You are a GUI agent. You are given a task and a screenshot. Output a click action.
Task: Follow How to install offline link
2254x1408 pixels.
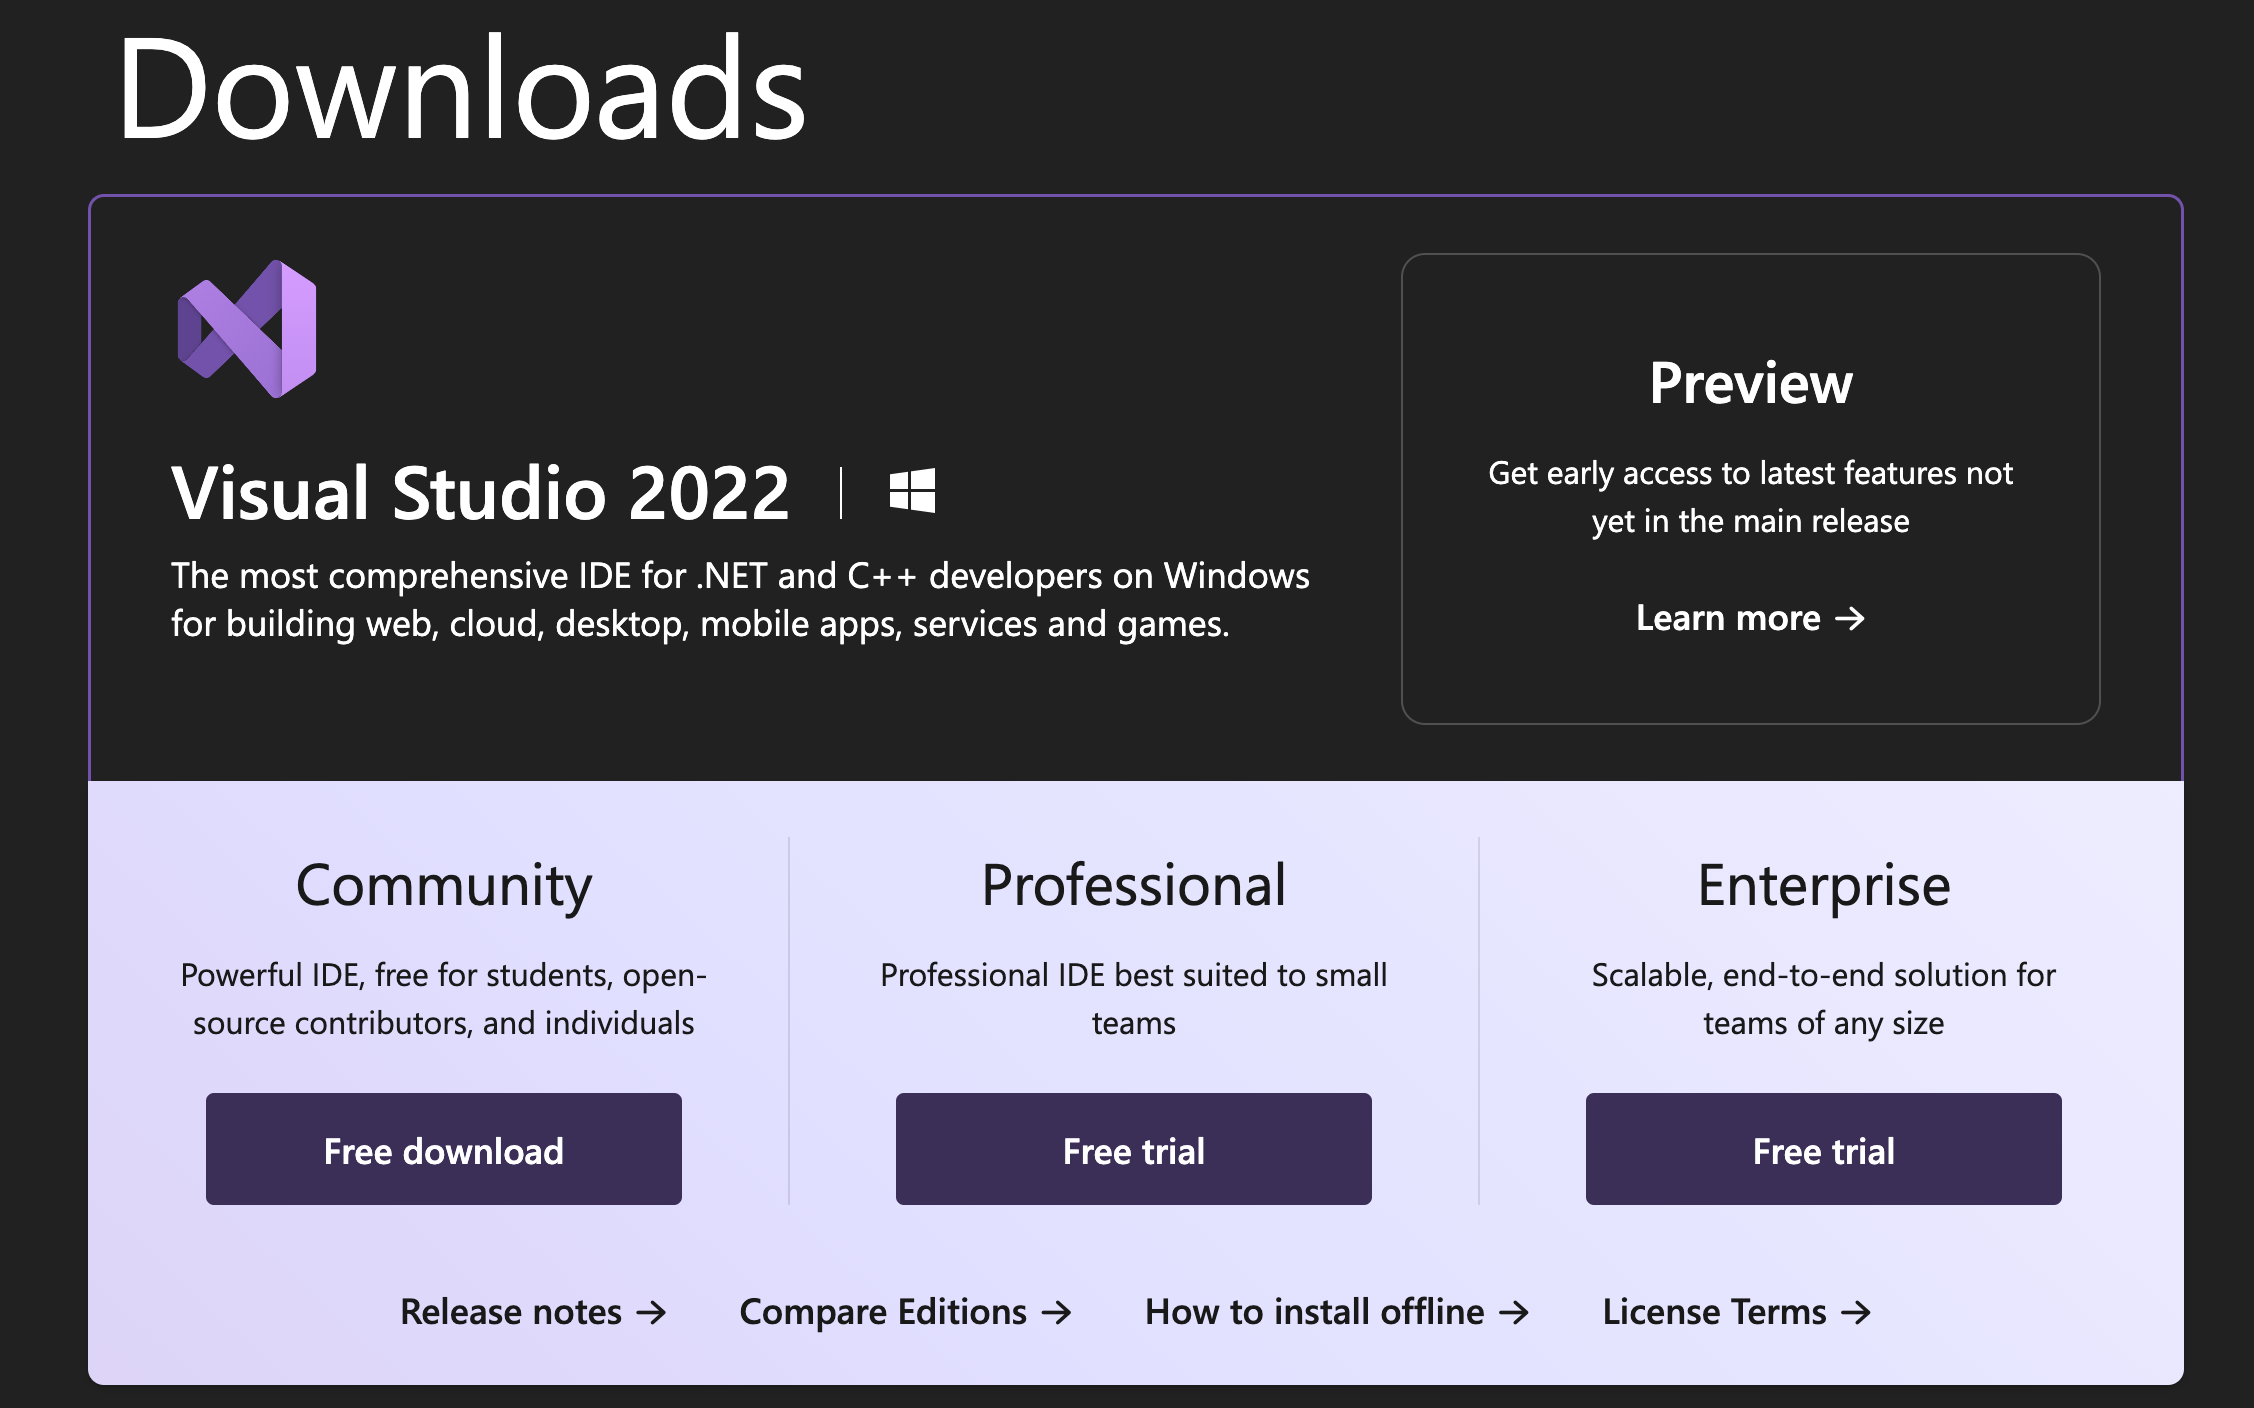1314,1312
